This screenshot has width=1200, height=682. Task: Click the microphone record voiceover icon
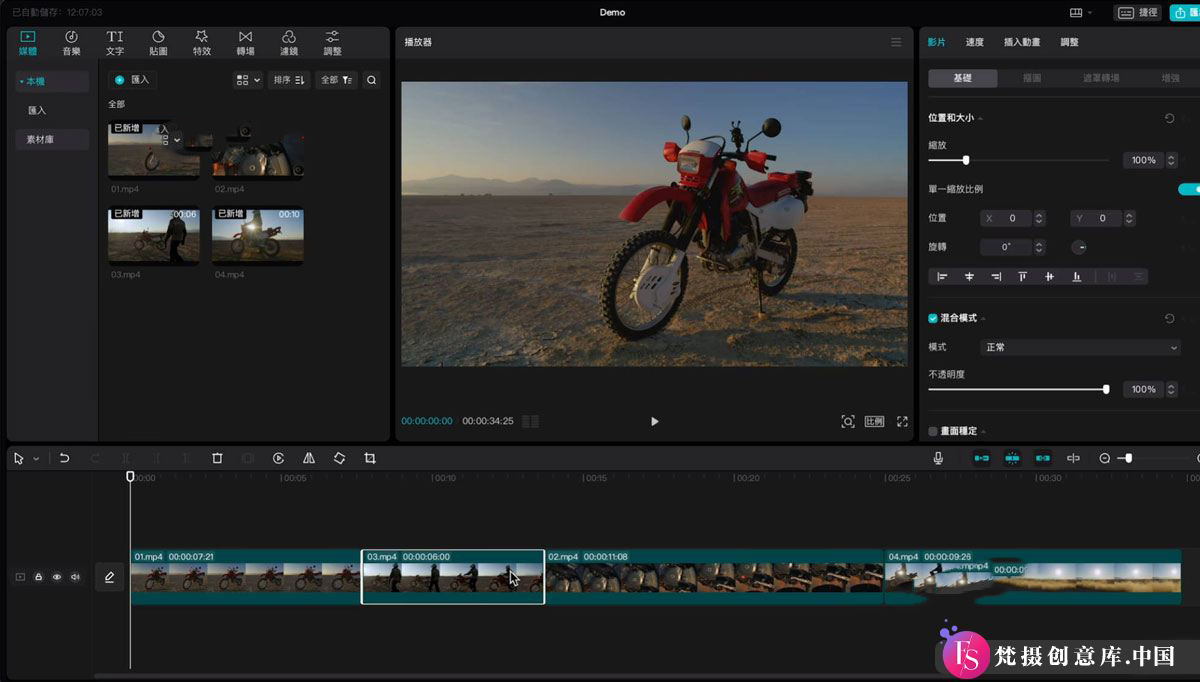click(938, 458)
